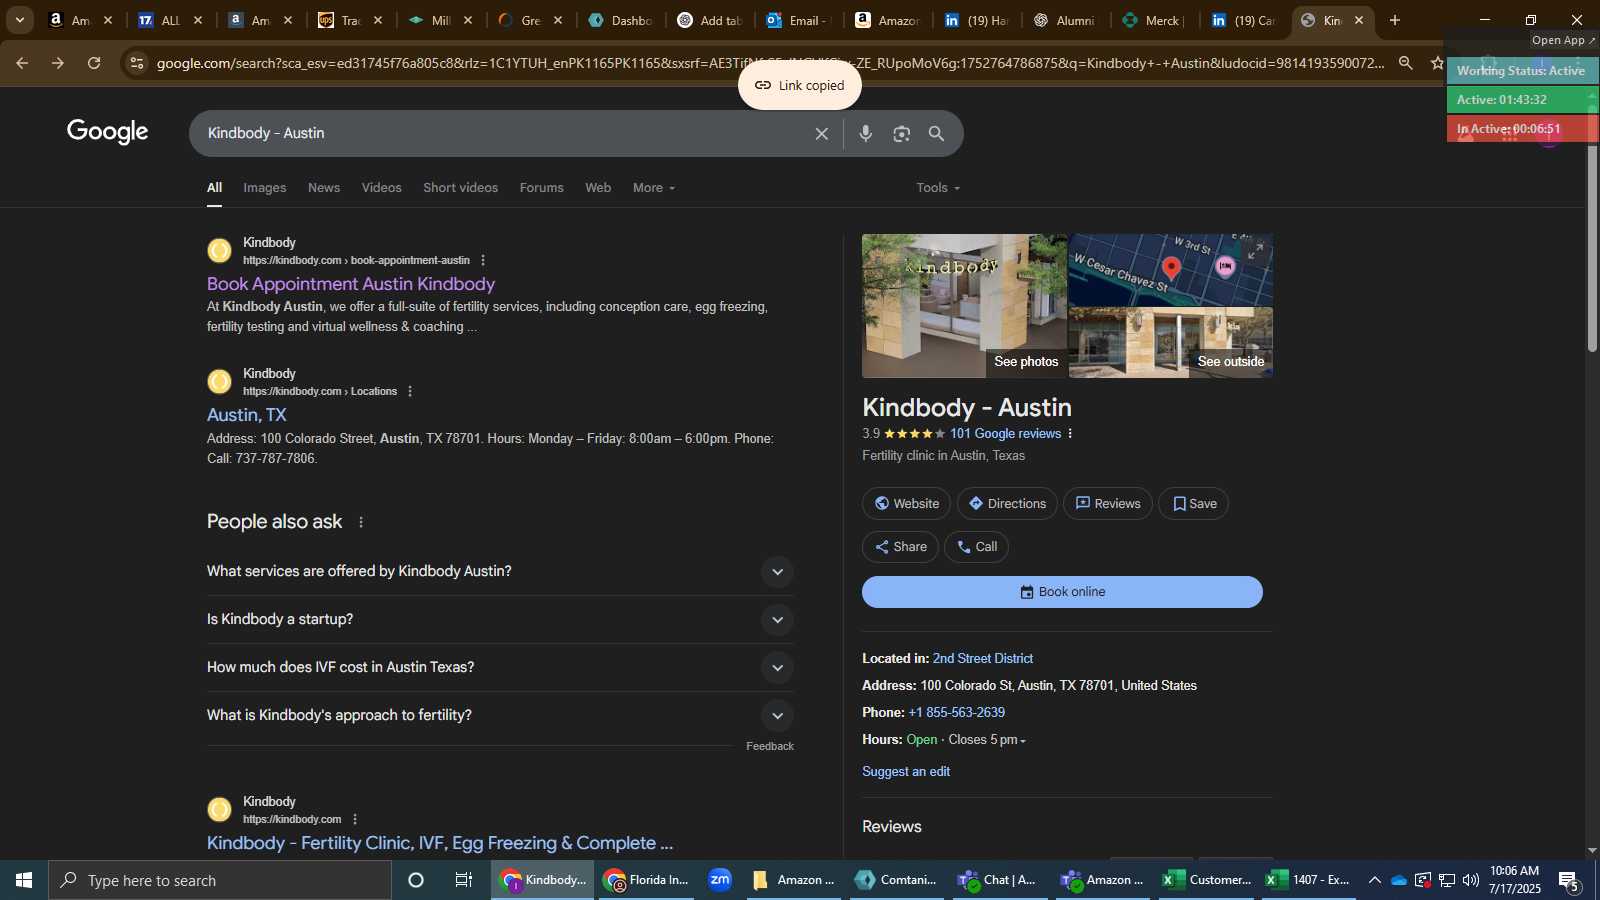Save Kindbody - Austin place

tap(1194, 504)
